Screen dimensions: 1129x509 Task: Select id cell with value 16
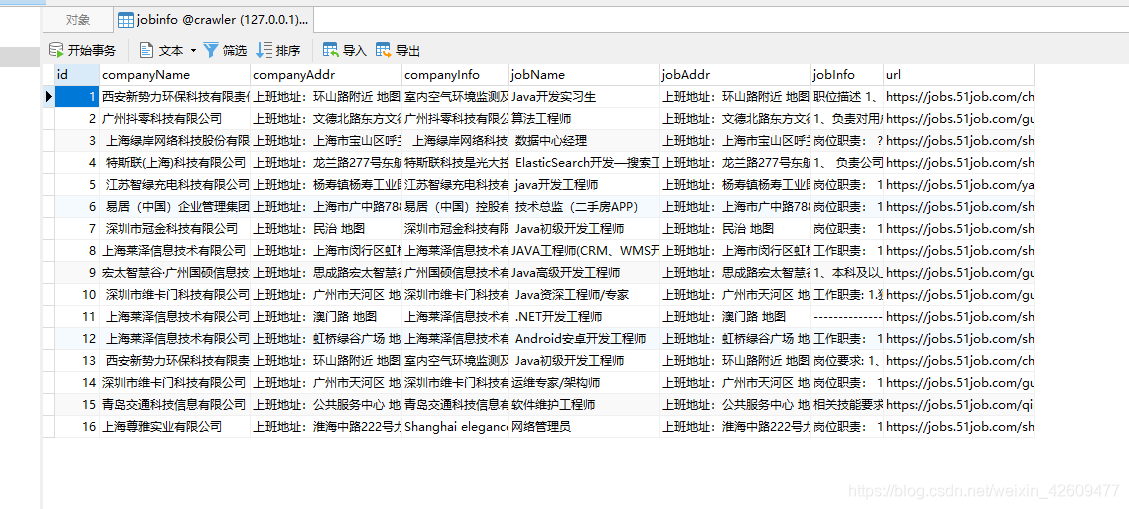click(x=77, y=427)
